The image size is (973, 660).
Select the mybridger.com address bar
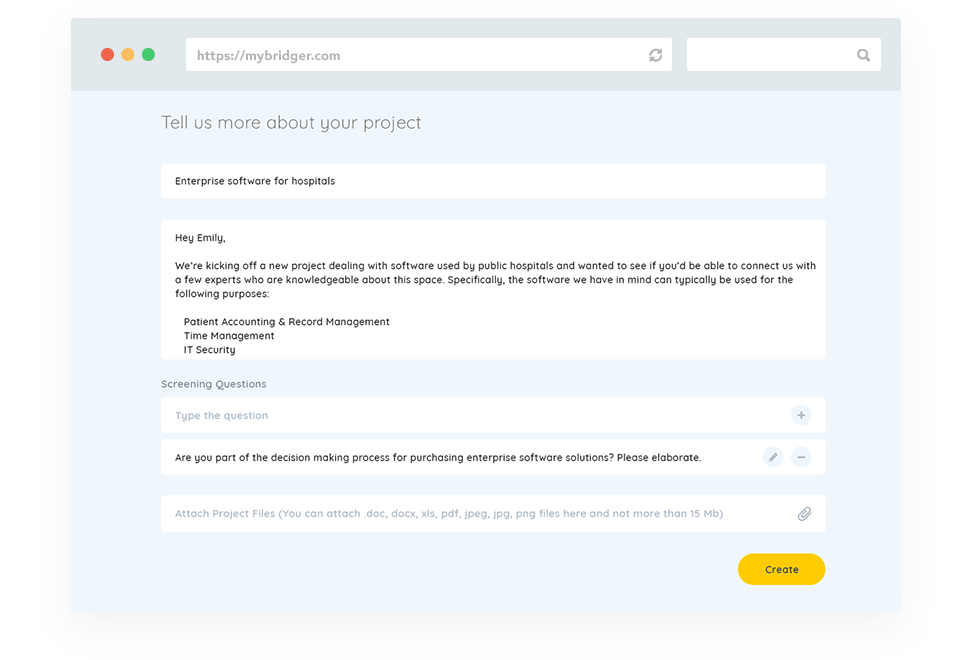[400, 55]
